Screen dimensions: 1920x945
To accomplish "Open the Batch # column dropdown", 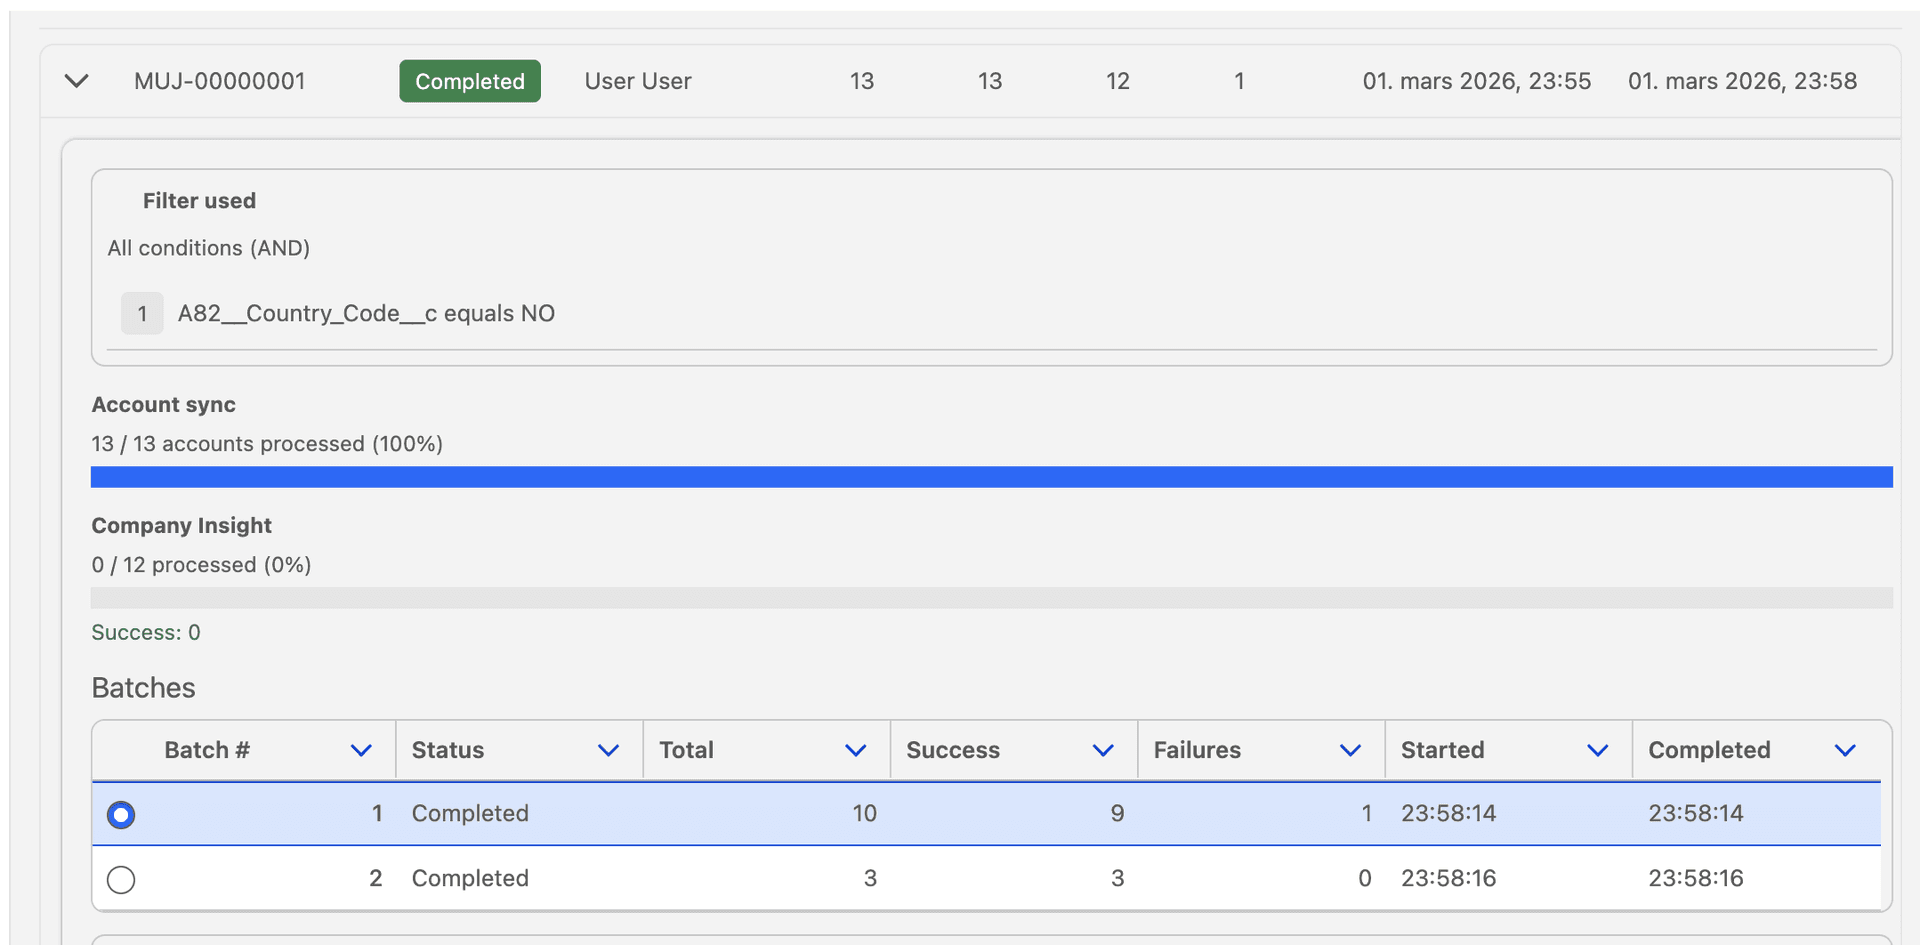I will pos(361,750).
